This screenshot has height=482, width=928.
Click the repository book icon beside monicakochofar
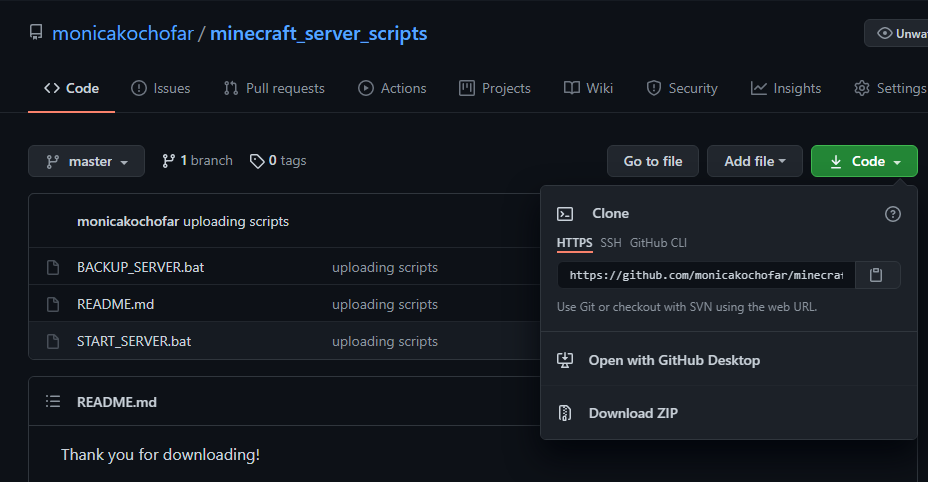click(36, 33)
